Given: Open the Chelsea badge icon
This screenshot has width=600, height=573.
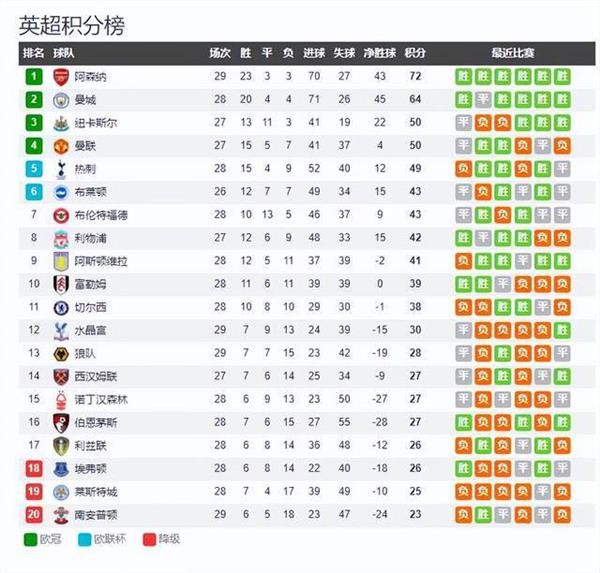Looking at the screenshot, I should click(x=61, y=308).
